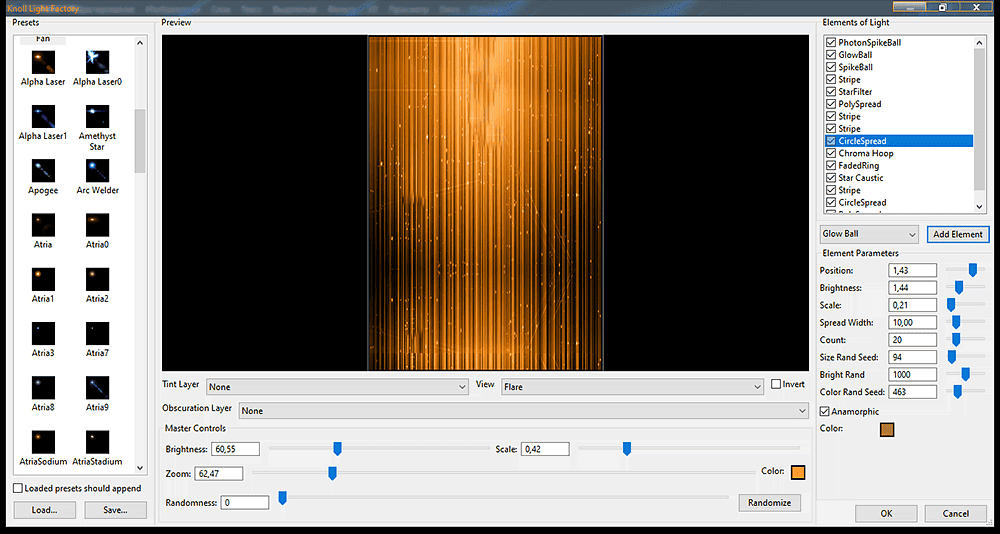Click the Zoom slider handle

[x=332, y=473]
